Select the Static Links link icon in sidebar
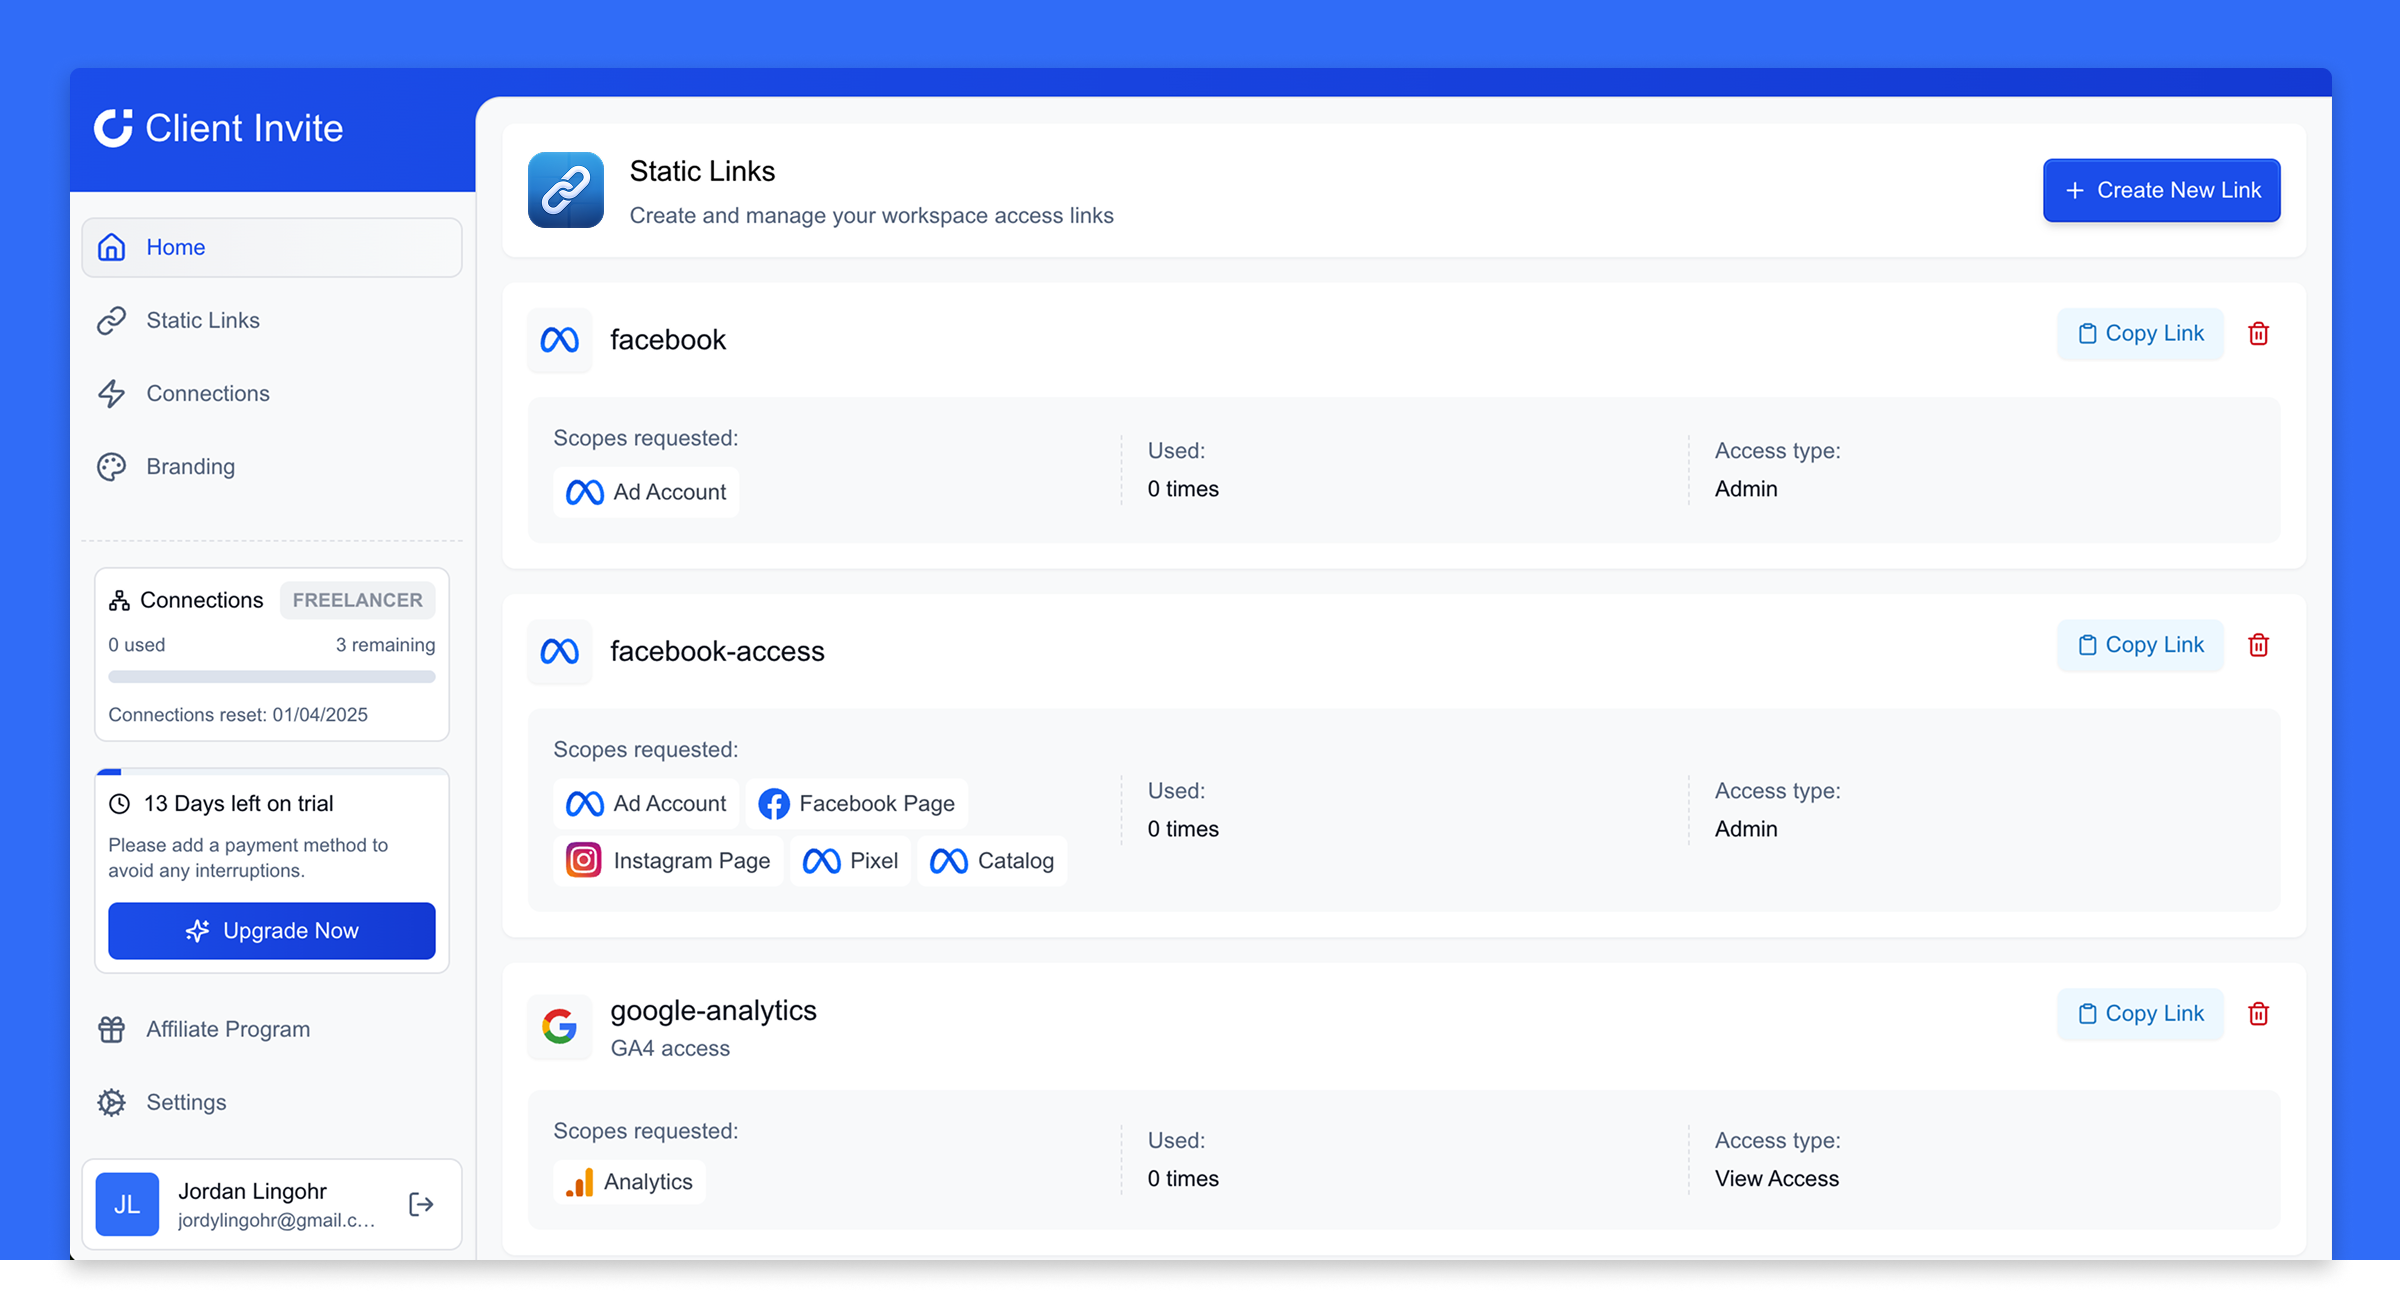 [112, 320]
